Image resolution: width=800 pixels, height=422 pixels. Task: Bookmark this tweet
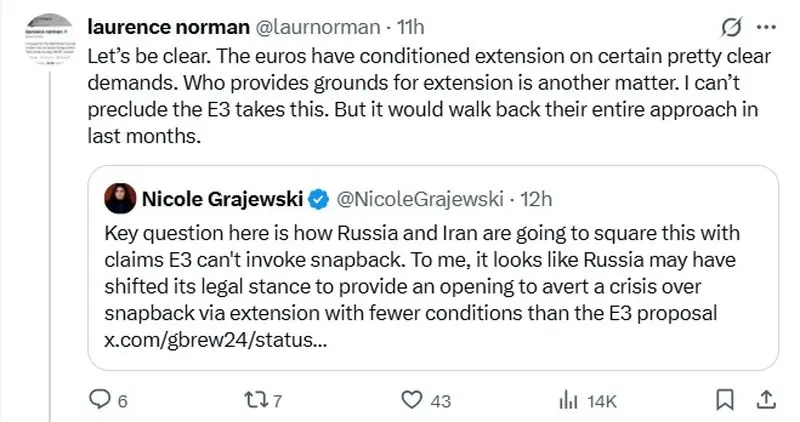722,399
